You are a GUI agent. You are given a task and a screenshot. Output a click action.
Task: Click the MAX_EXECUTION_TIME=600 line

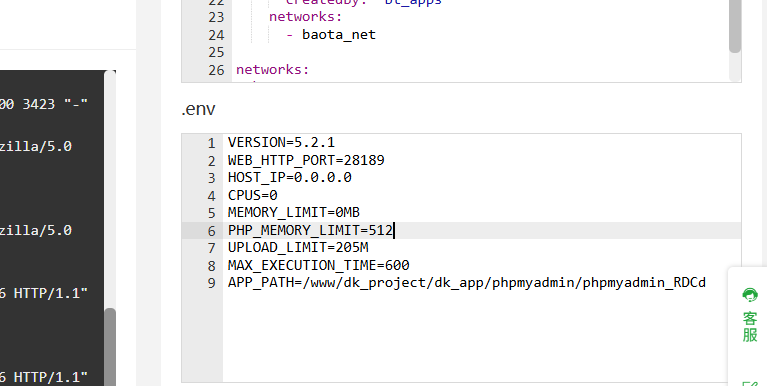point(318,265)
